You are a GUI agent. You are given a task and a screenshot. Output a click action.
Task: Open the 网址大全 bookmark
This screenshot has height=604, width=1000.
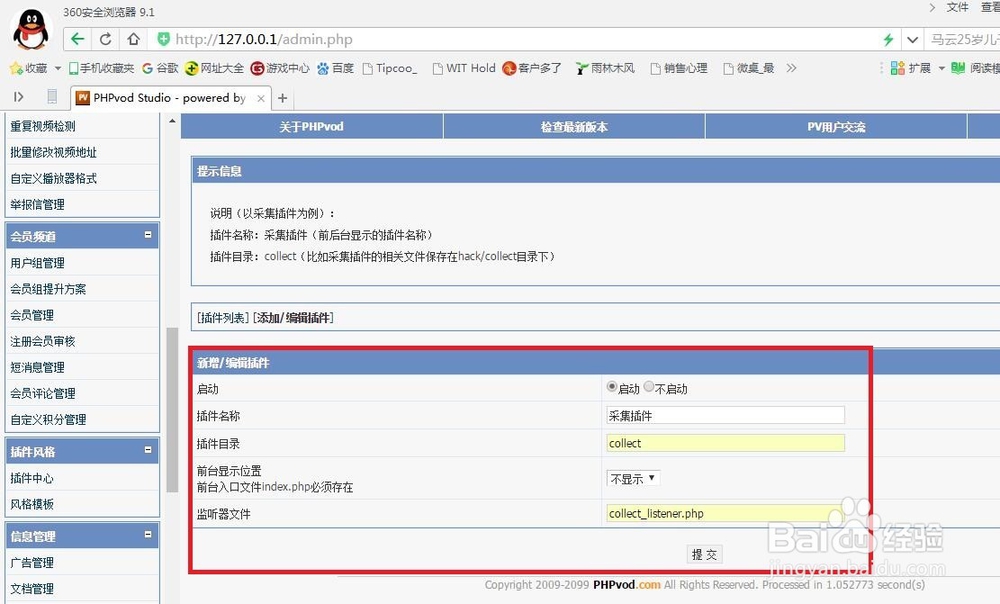(x=214, y=68)
